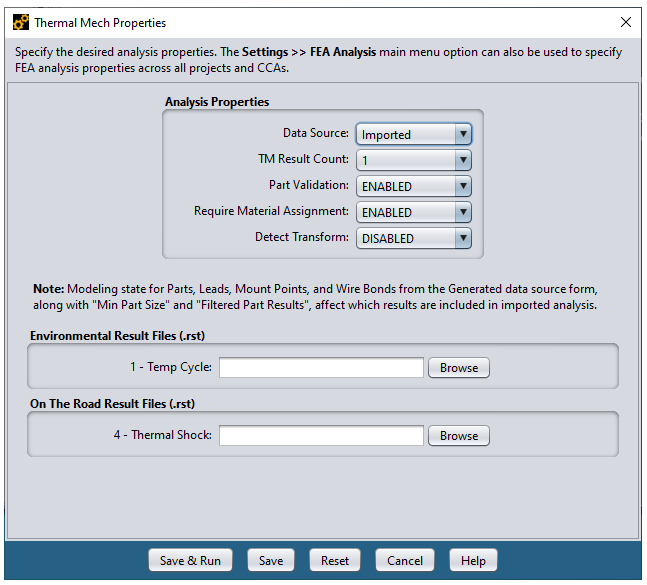Browse for the Thermal Shock result file
The image size is (647, 585).
(x=459, y=435)
